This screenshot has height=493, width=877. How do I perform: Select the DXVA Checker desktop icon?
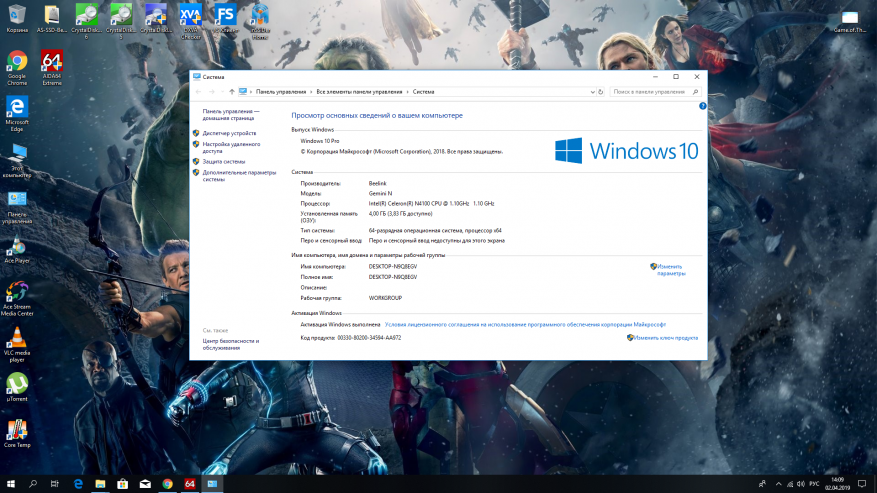pos(190,15)
